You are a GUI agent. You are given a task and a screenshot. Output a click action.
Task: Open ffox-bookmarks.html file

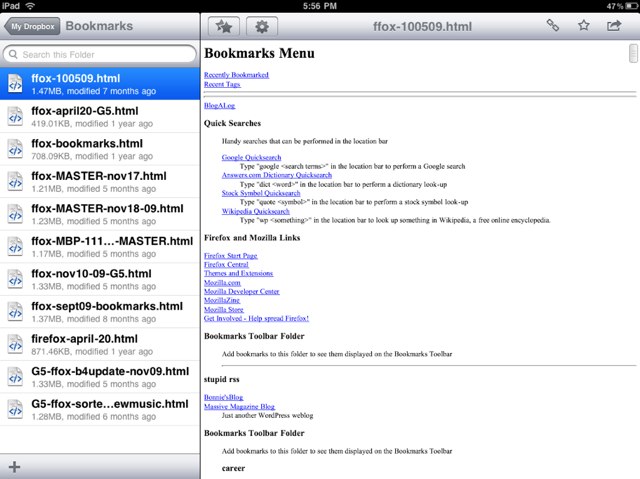coord(100,149)
